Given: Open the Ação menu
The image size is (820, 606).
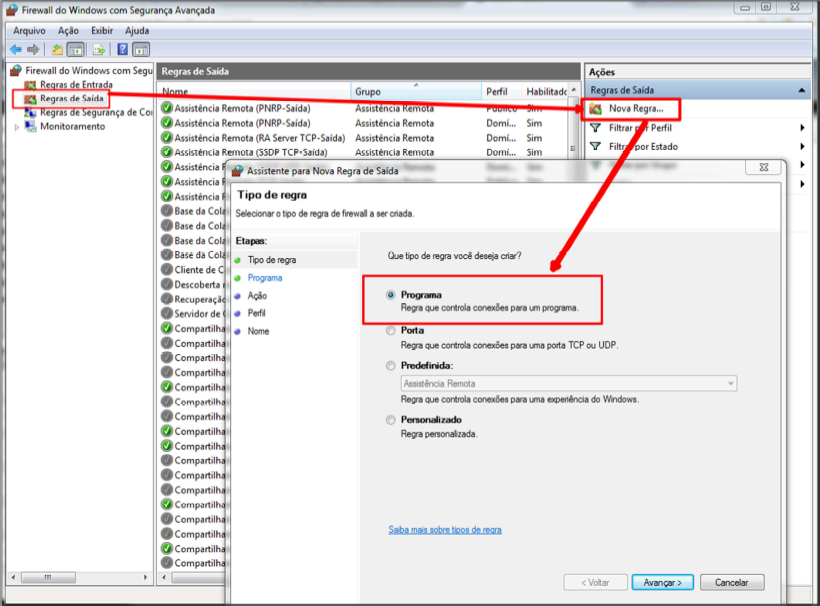Looking at the screenshot, I should click(68, 31).
